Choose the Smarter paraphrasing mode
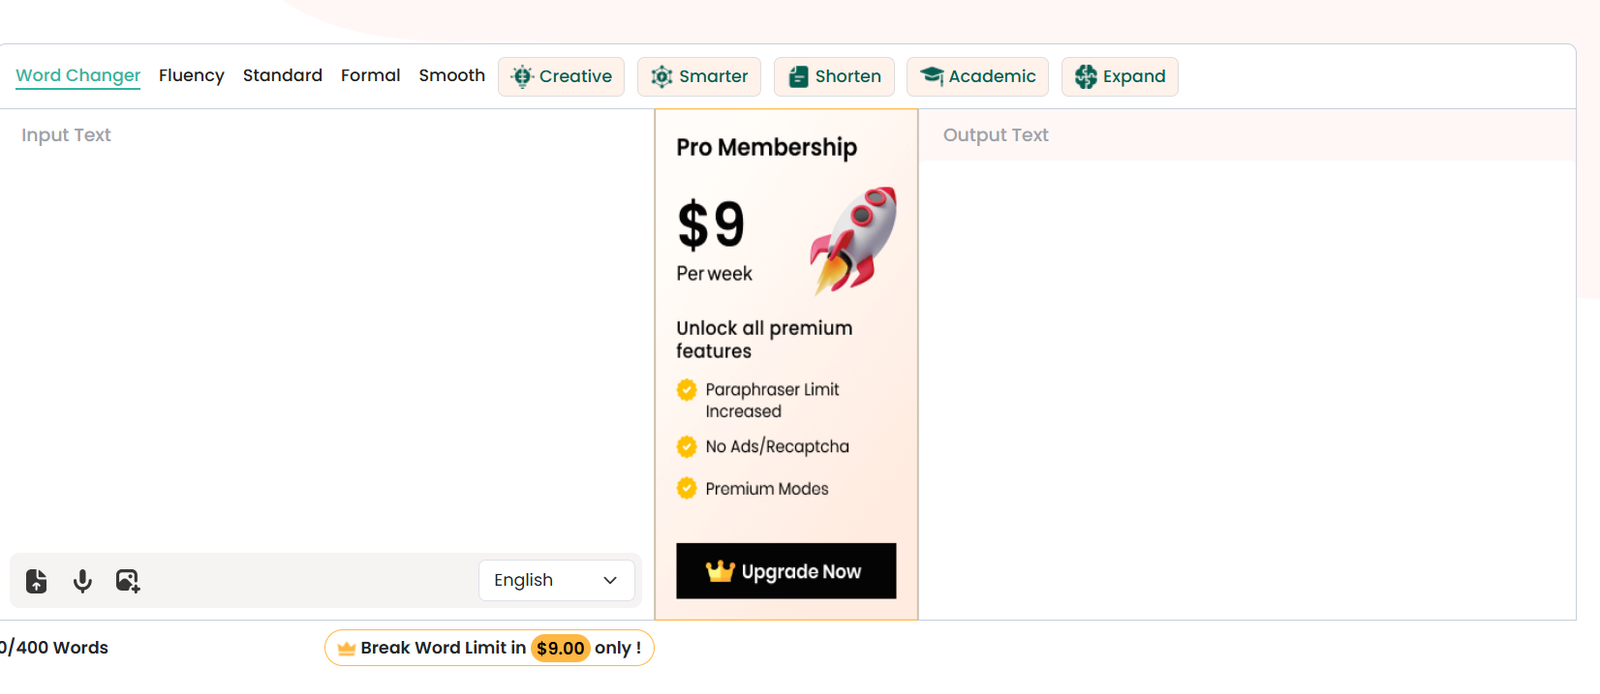The image size is (1600, 694). pos(699,77)
